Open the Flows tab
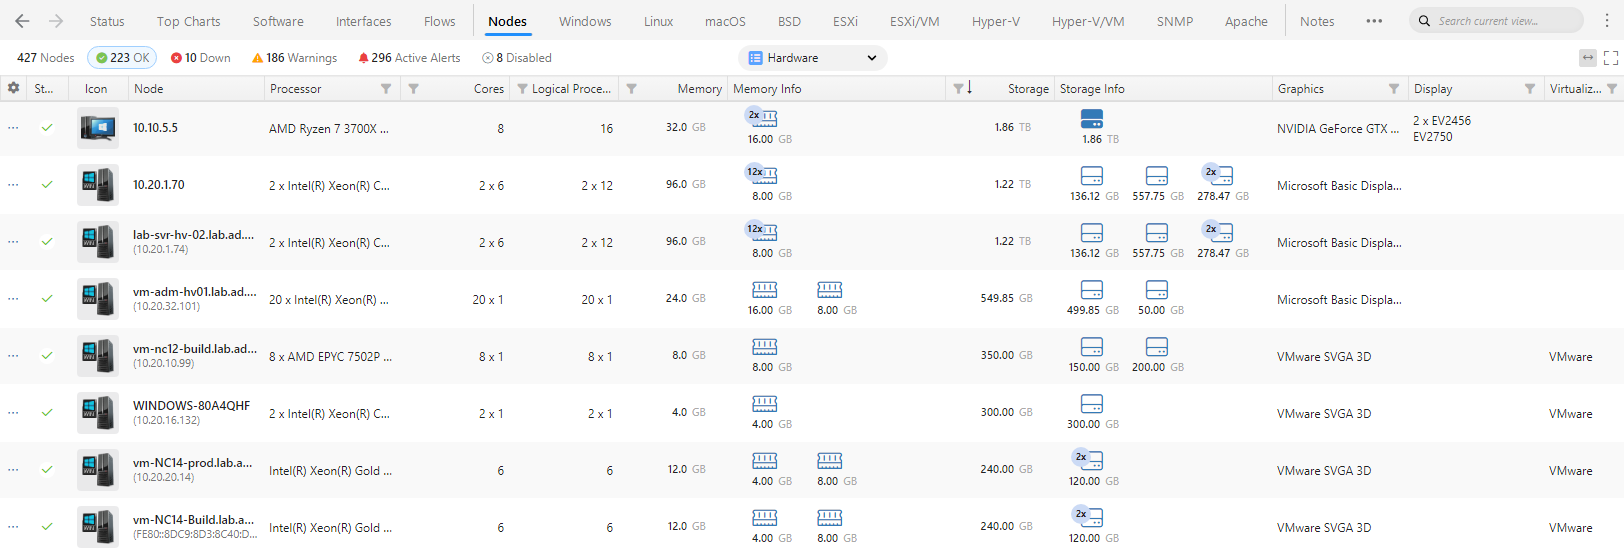 [x=439, y=21]
